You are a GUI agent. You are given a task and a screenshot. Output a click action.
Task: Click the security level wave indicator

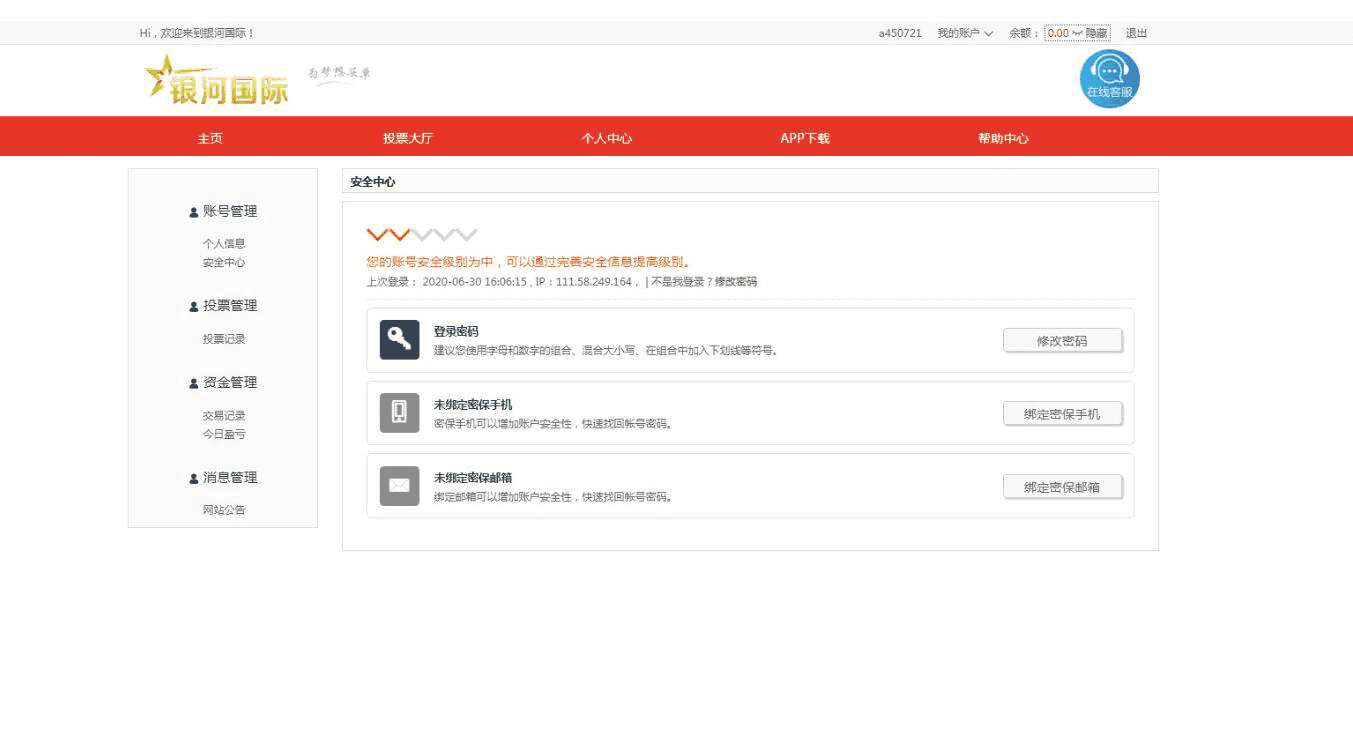pos(422,235)
